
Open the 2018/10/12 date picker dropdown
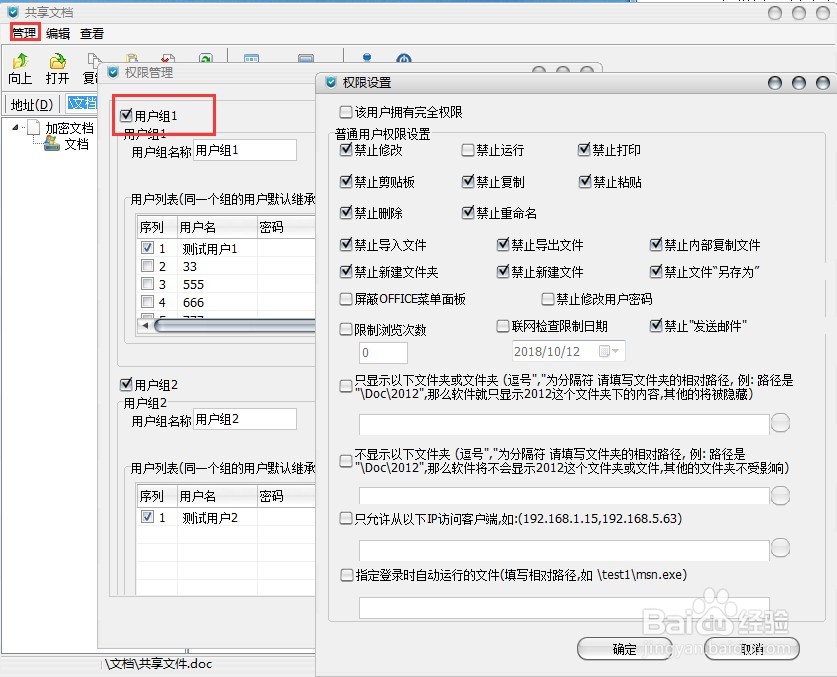613,351
